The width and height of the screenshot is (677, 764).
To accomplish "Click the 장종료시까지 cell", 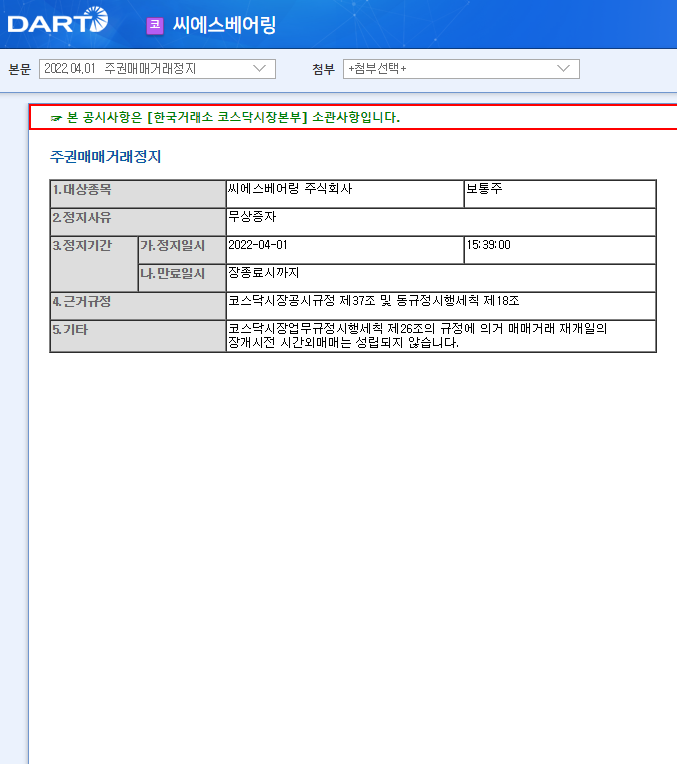I will click(441, 278).
